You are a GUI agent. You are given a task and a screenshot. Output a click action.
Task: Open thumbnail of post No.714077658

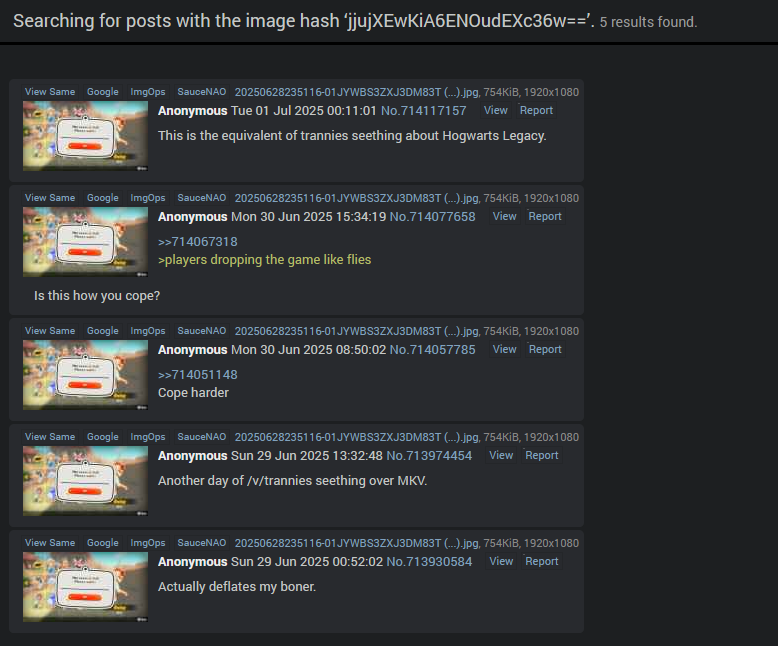85,242
